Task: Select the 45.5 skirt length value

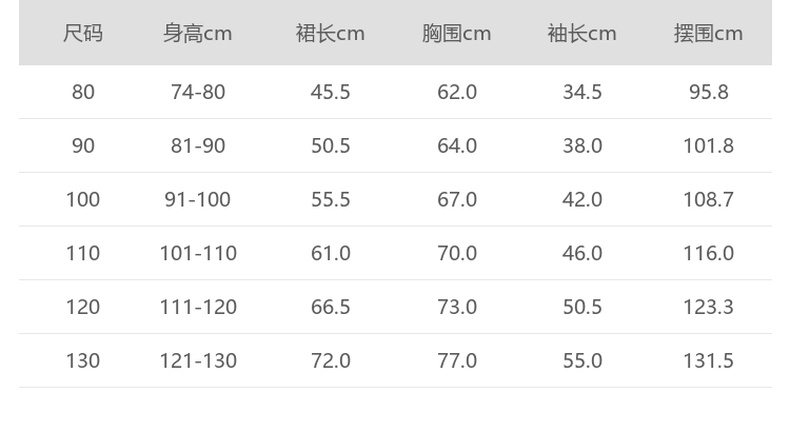Action: [330, 92]
